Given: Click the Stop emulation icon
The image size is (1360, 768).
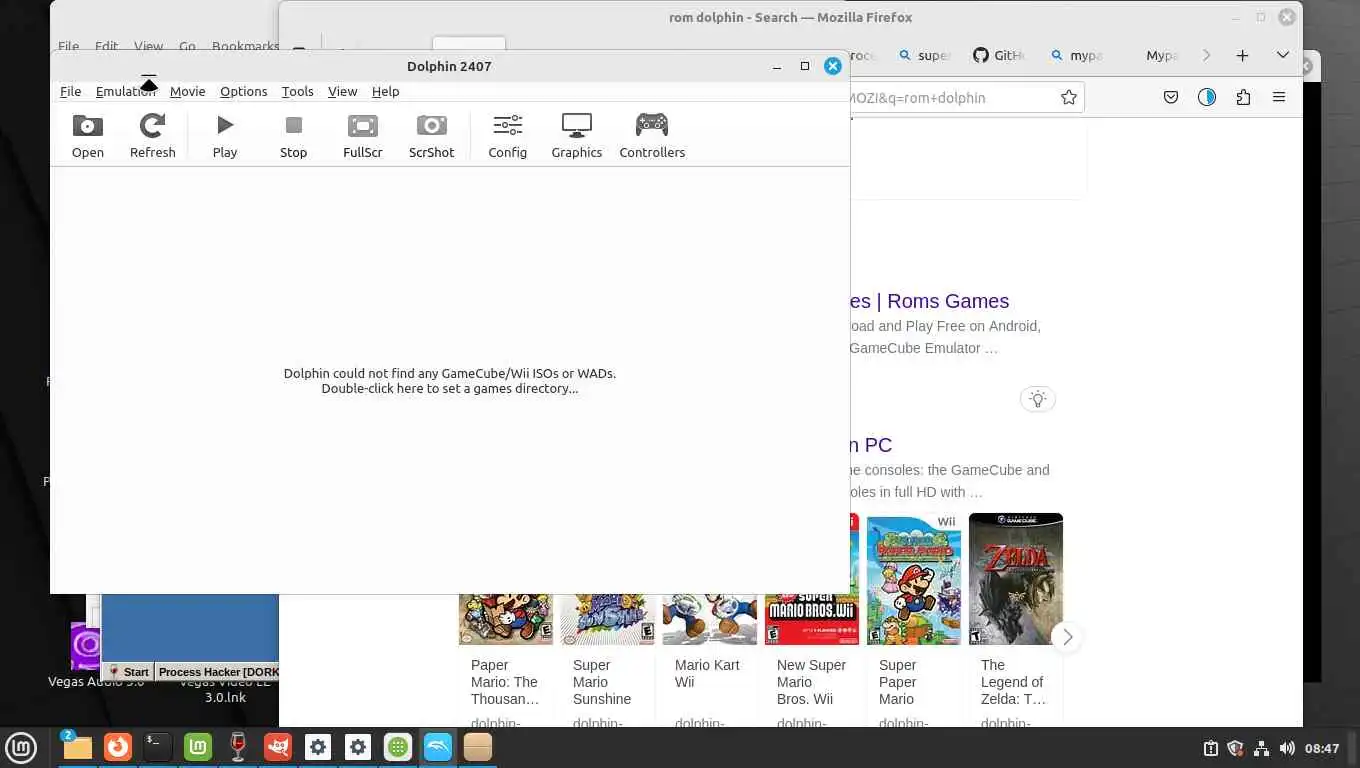Looking at the screenshot, I should coord(293,136).
